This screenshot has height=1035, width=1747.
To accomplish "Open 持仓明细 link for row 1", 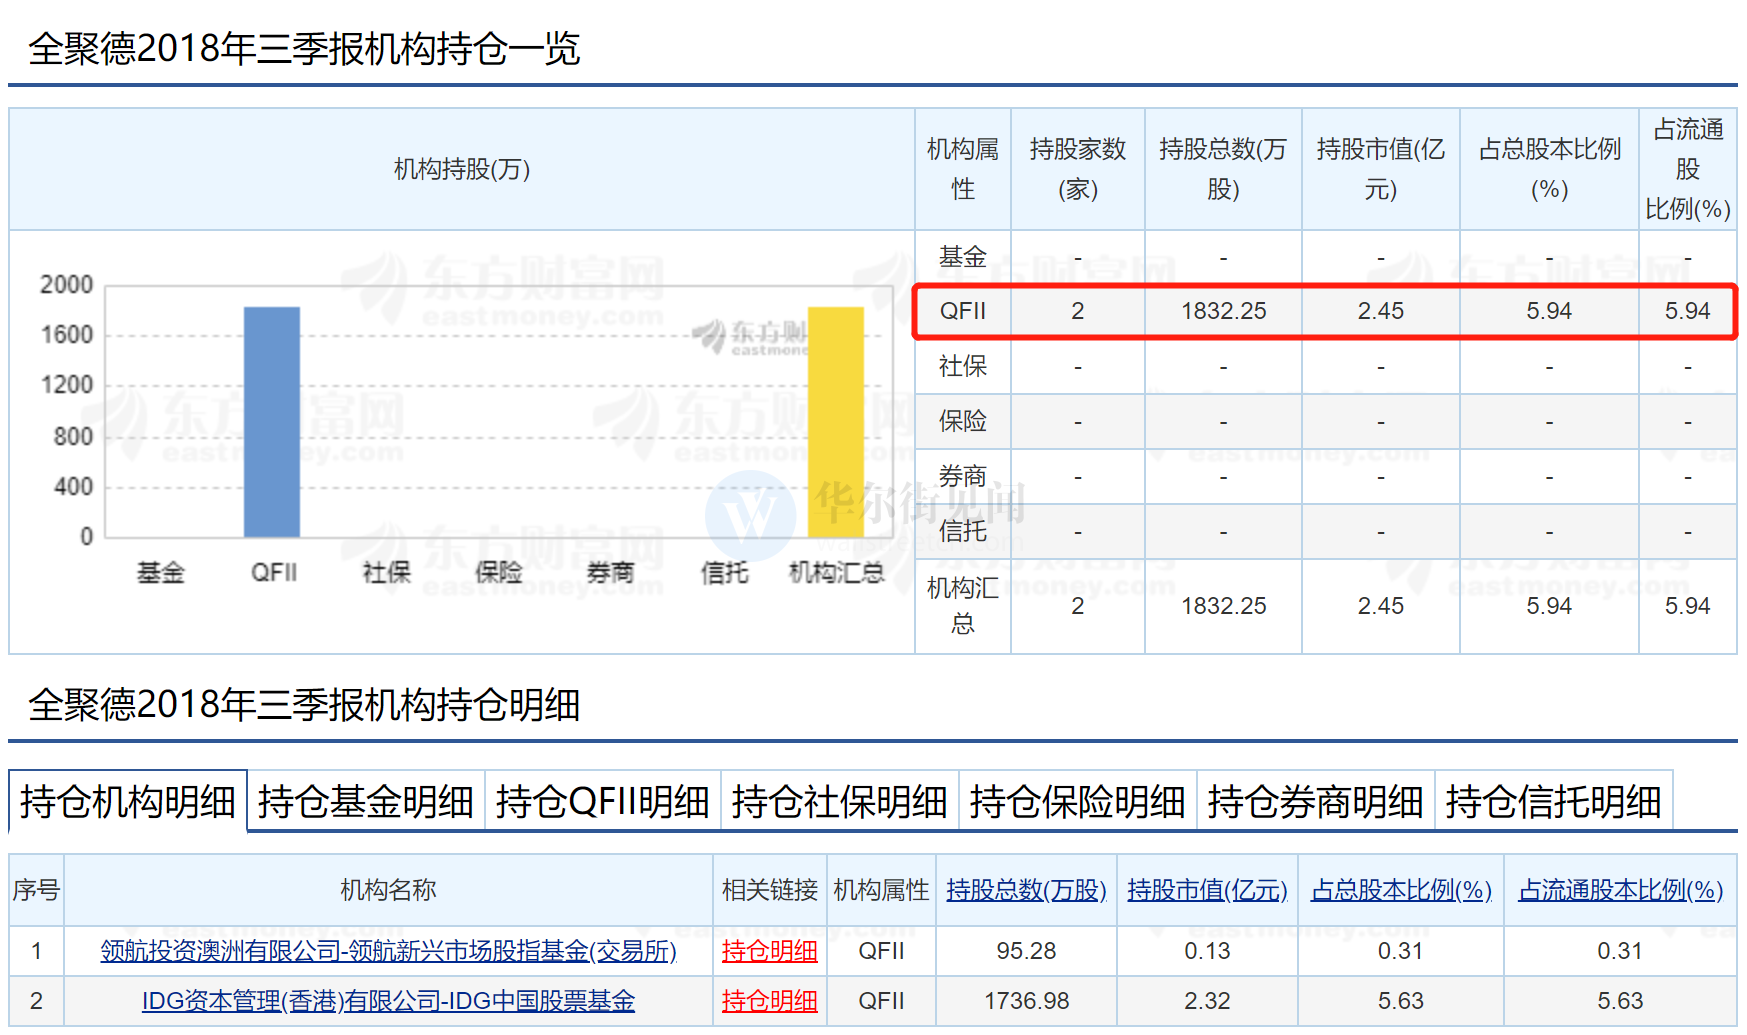I will coord(769,951).
